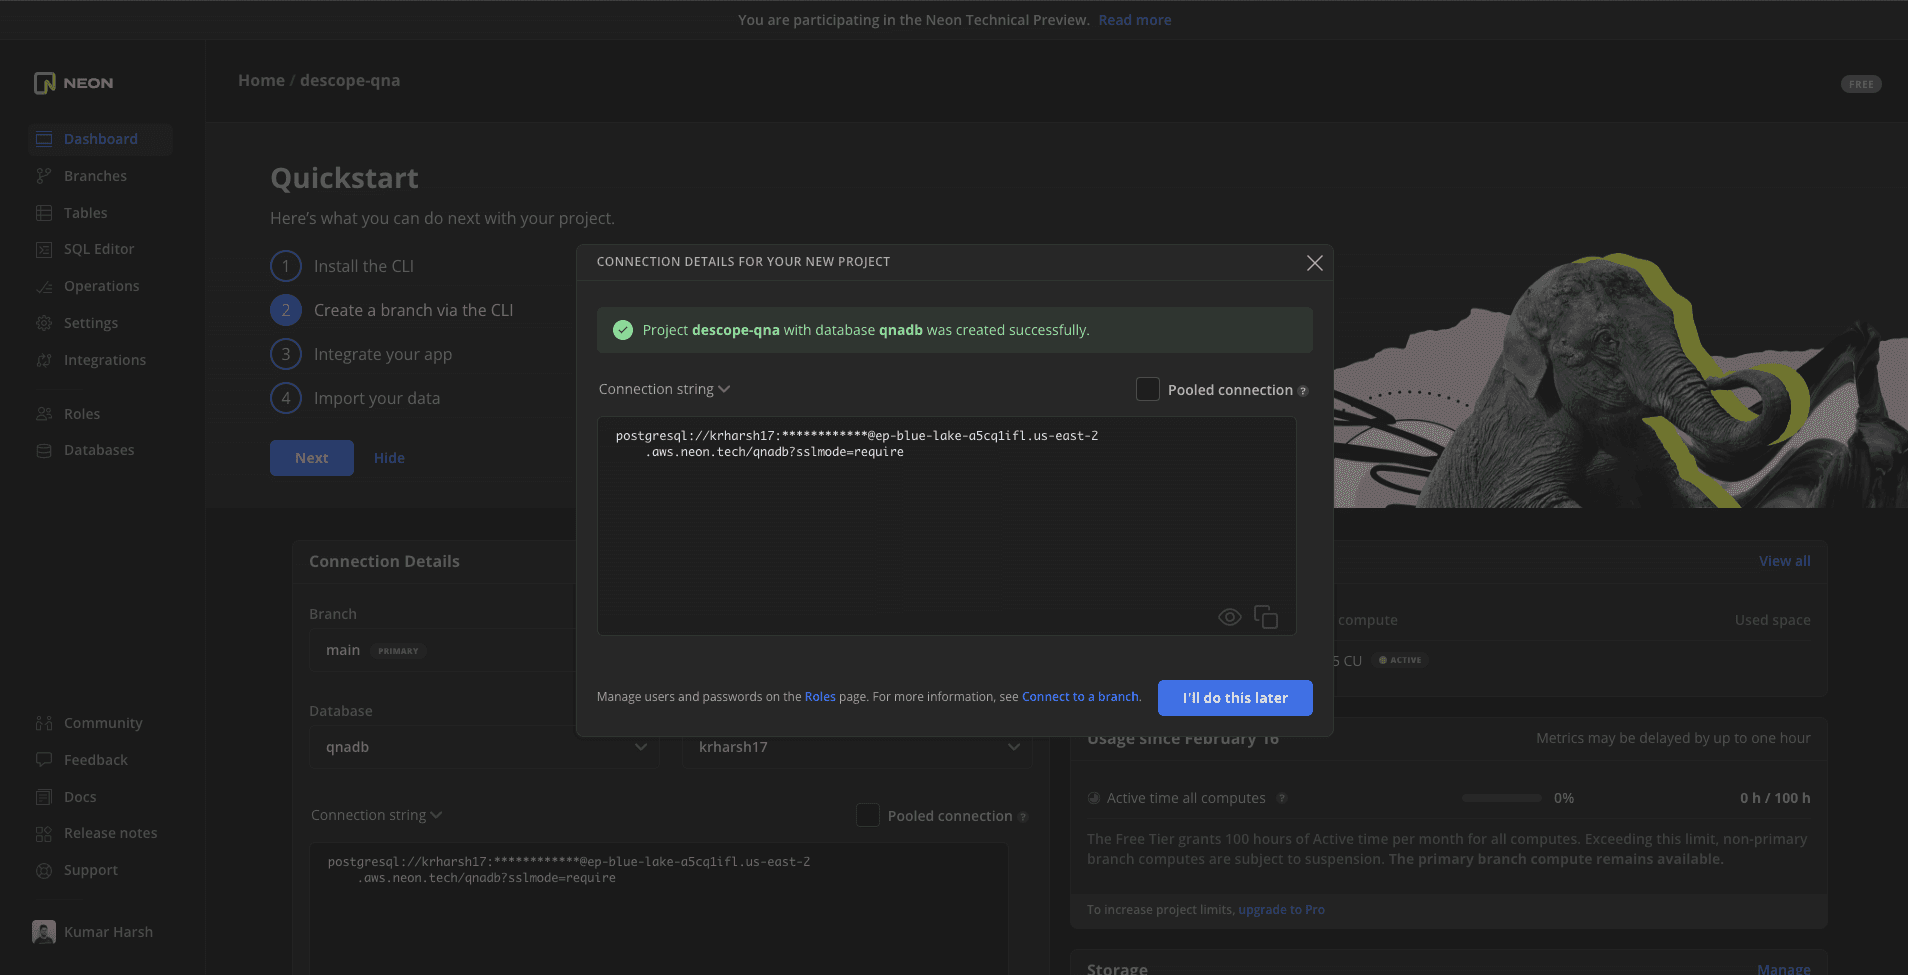Select the SQL Editor icon
Screen dimensions: 1908x975
point(43,248)
